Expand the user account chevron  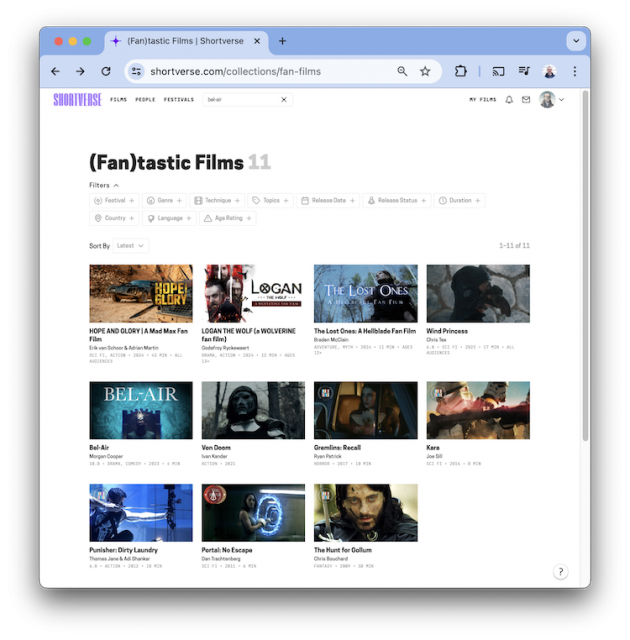pyautogui.click(x=562, y=100)
